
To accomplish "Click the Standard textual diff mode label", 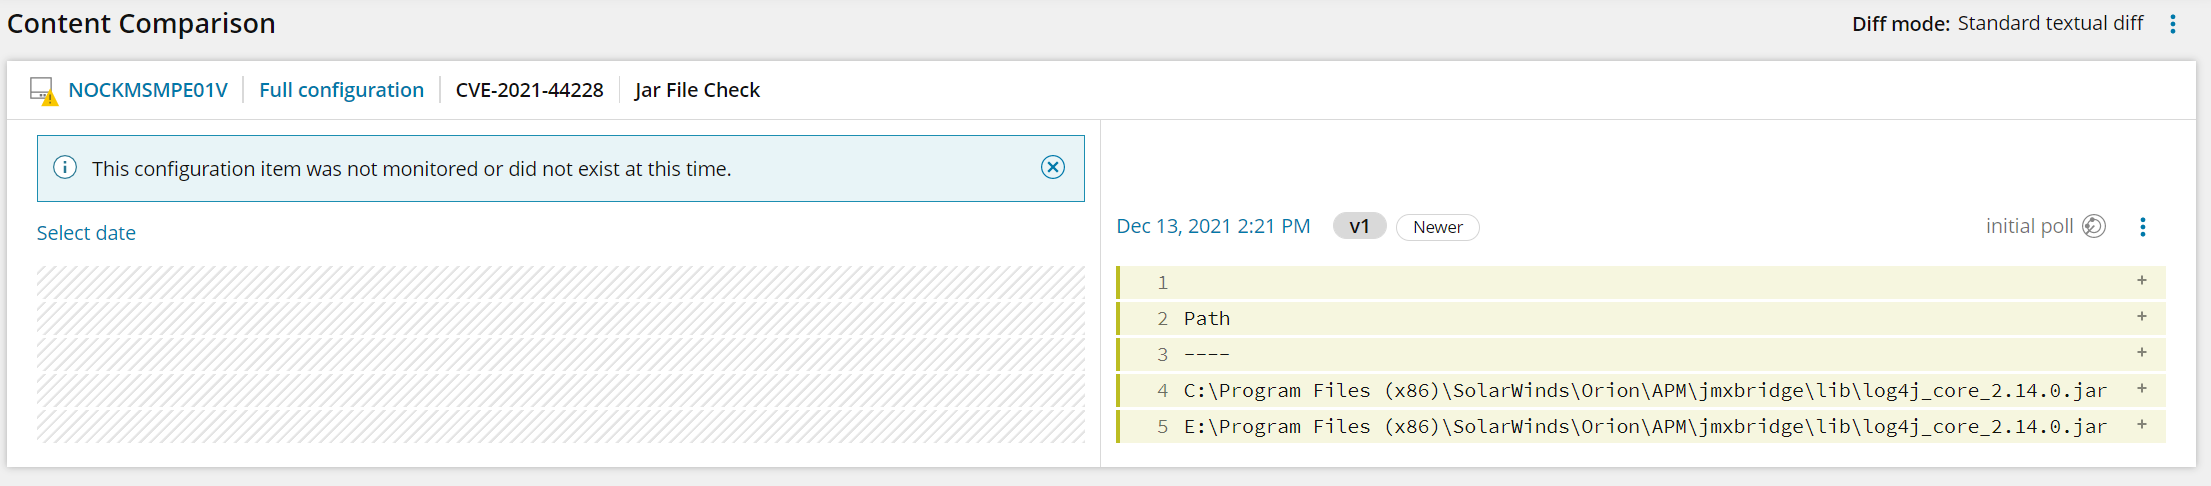I will tap(2050, 24).
